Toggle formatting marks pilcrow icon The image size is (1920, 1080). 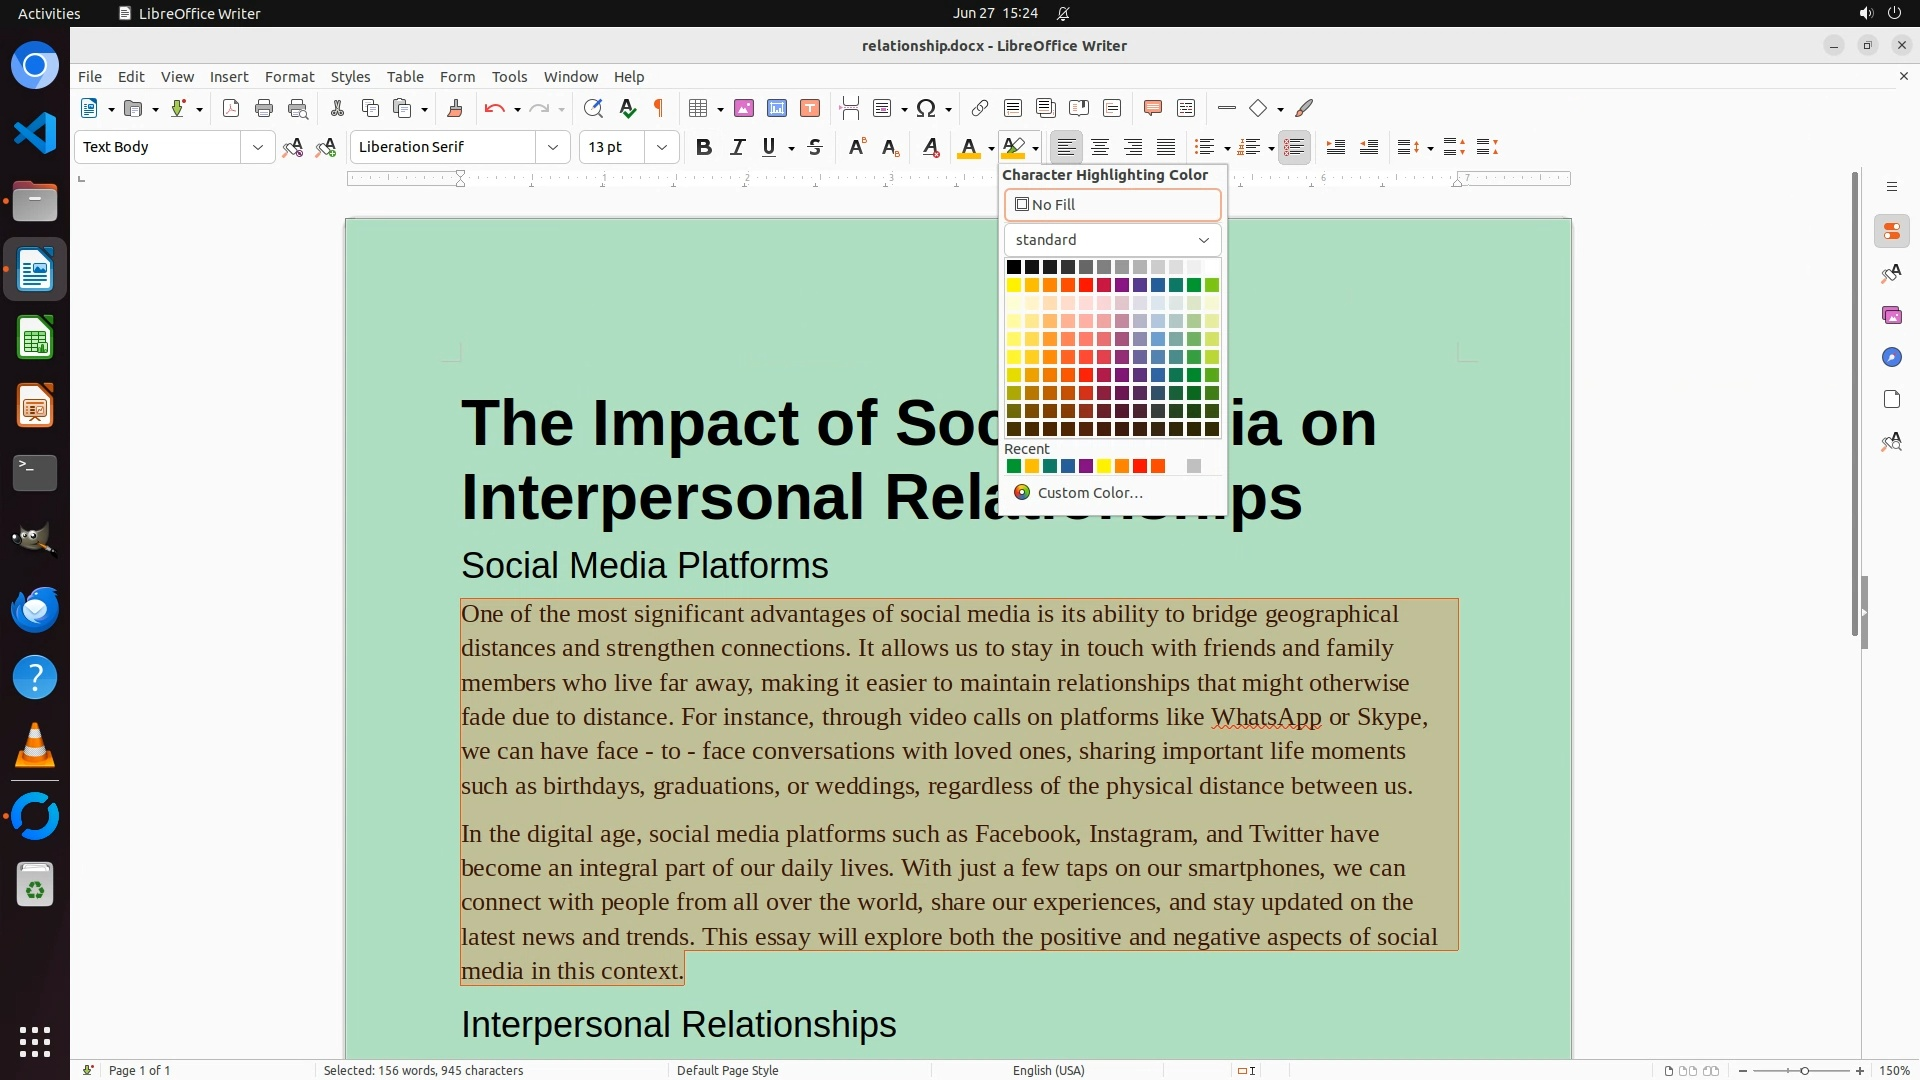tap(659, 108)
